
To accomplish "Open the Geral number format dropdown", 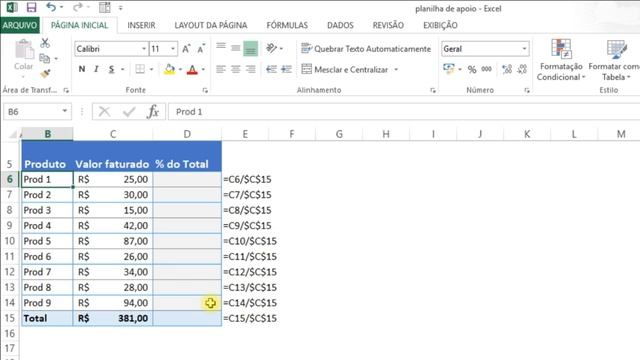I will pyautogui.click(x=524, y=49).
